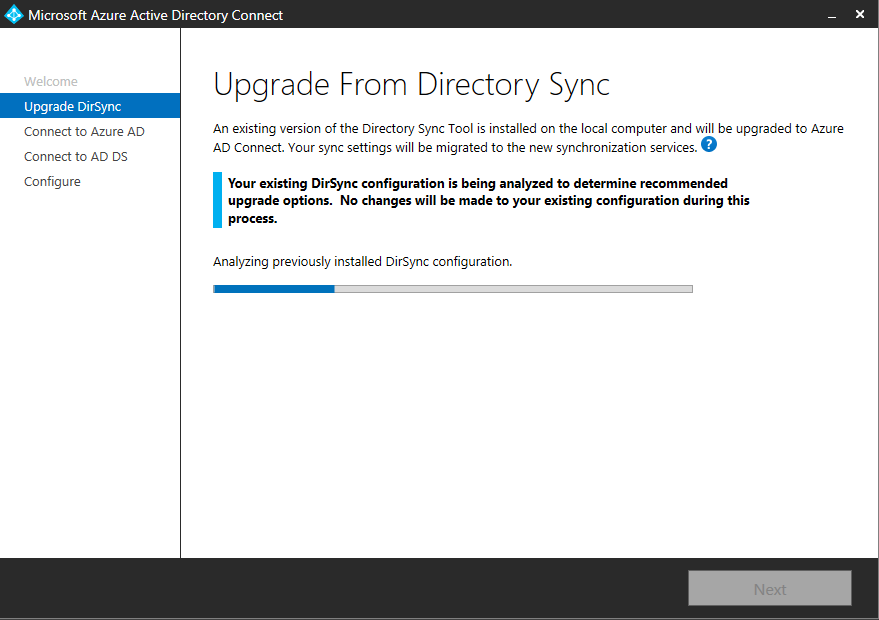Click the Analyzing previously installed DirSync status text
The width and height of the screenshot is (879, 620).
362,262
